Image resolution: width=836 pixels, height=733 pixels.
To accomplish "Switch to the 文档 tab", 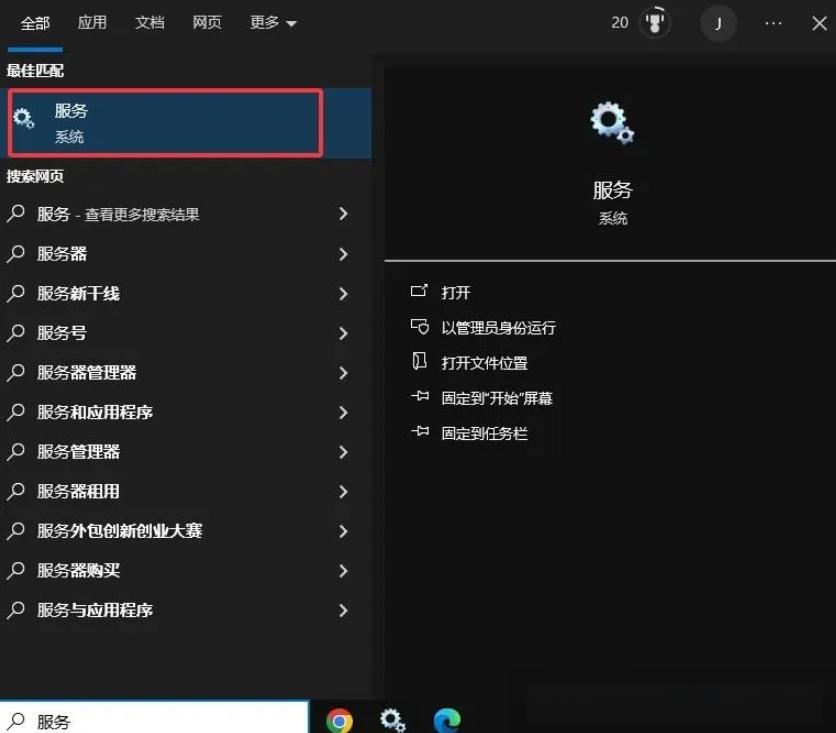I will 149,22.
